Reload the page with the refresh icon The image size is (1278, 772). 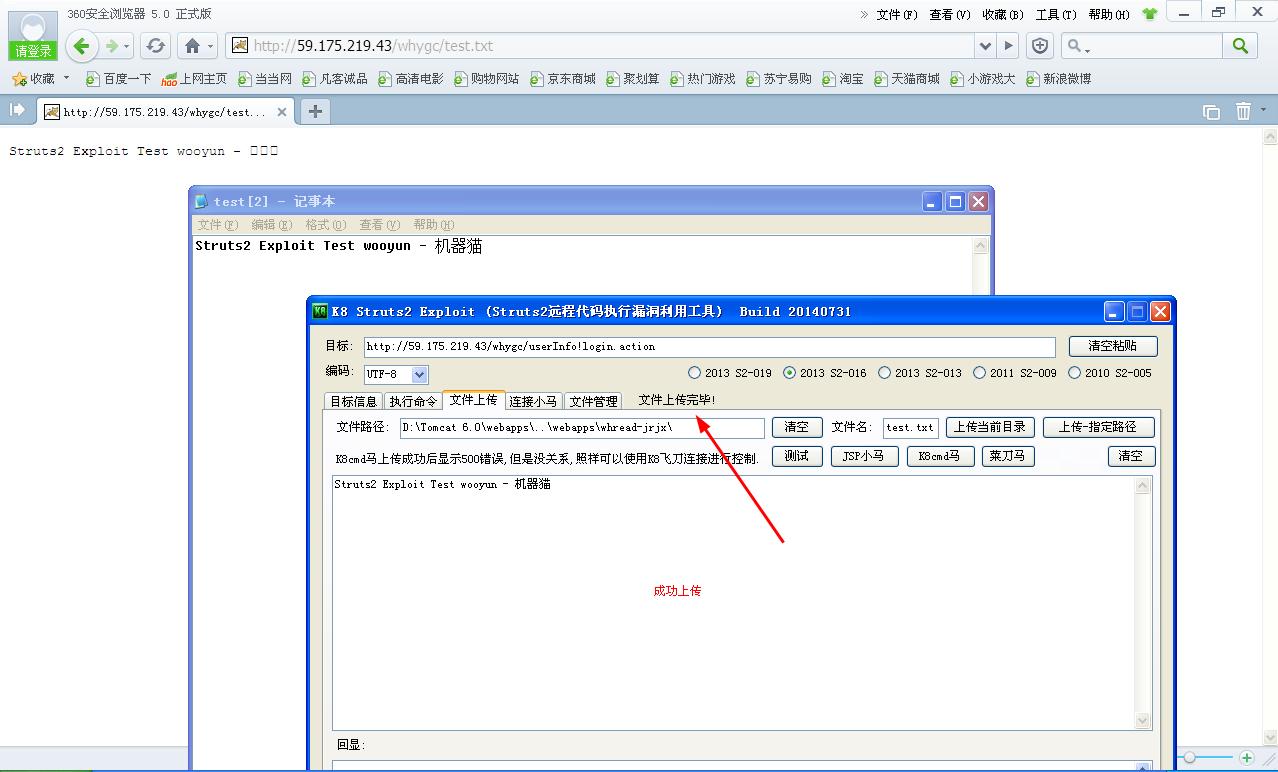[x=155, y=46]
